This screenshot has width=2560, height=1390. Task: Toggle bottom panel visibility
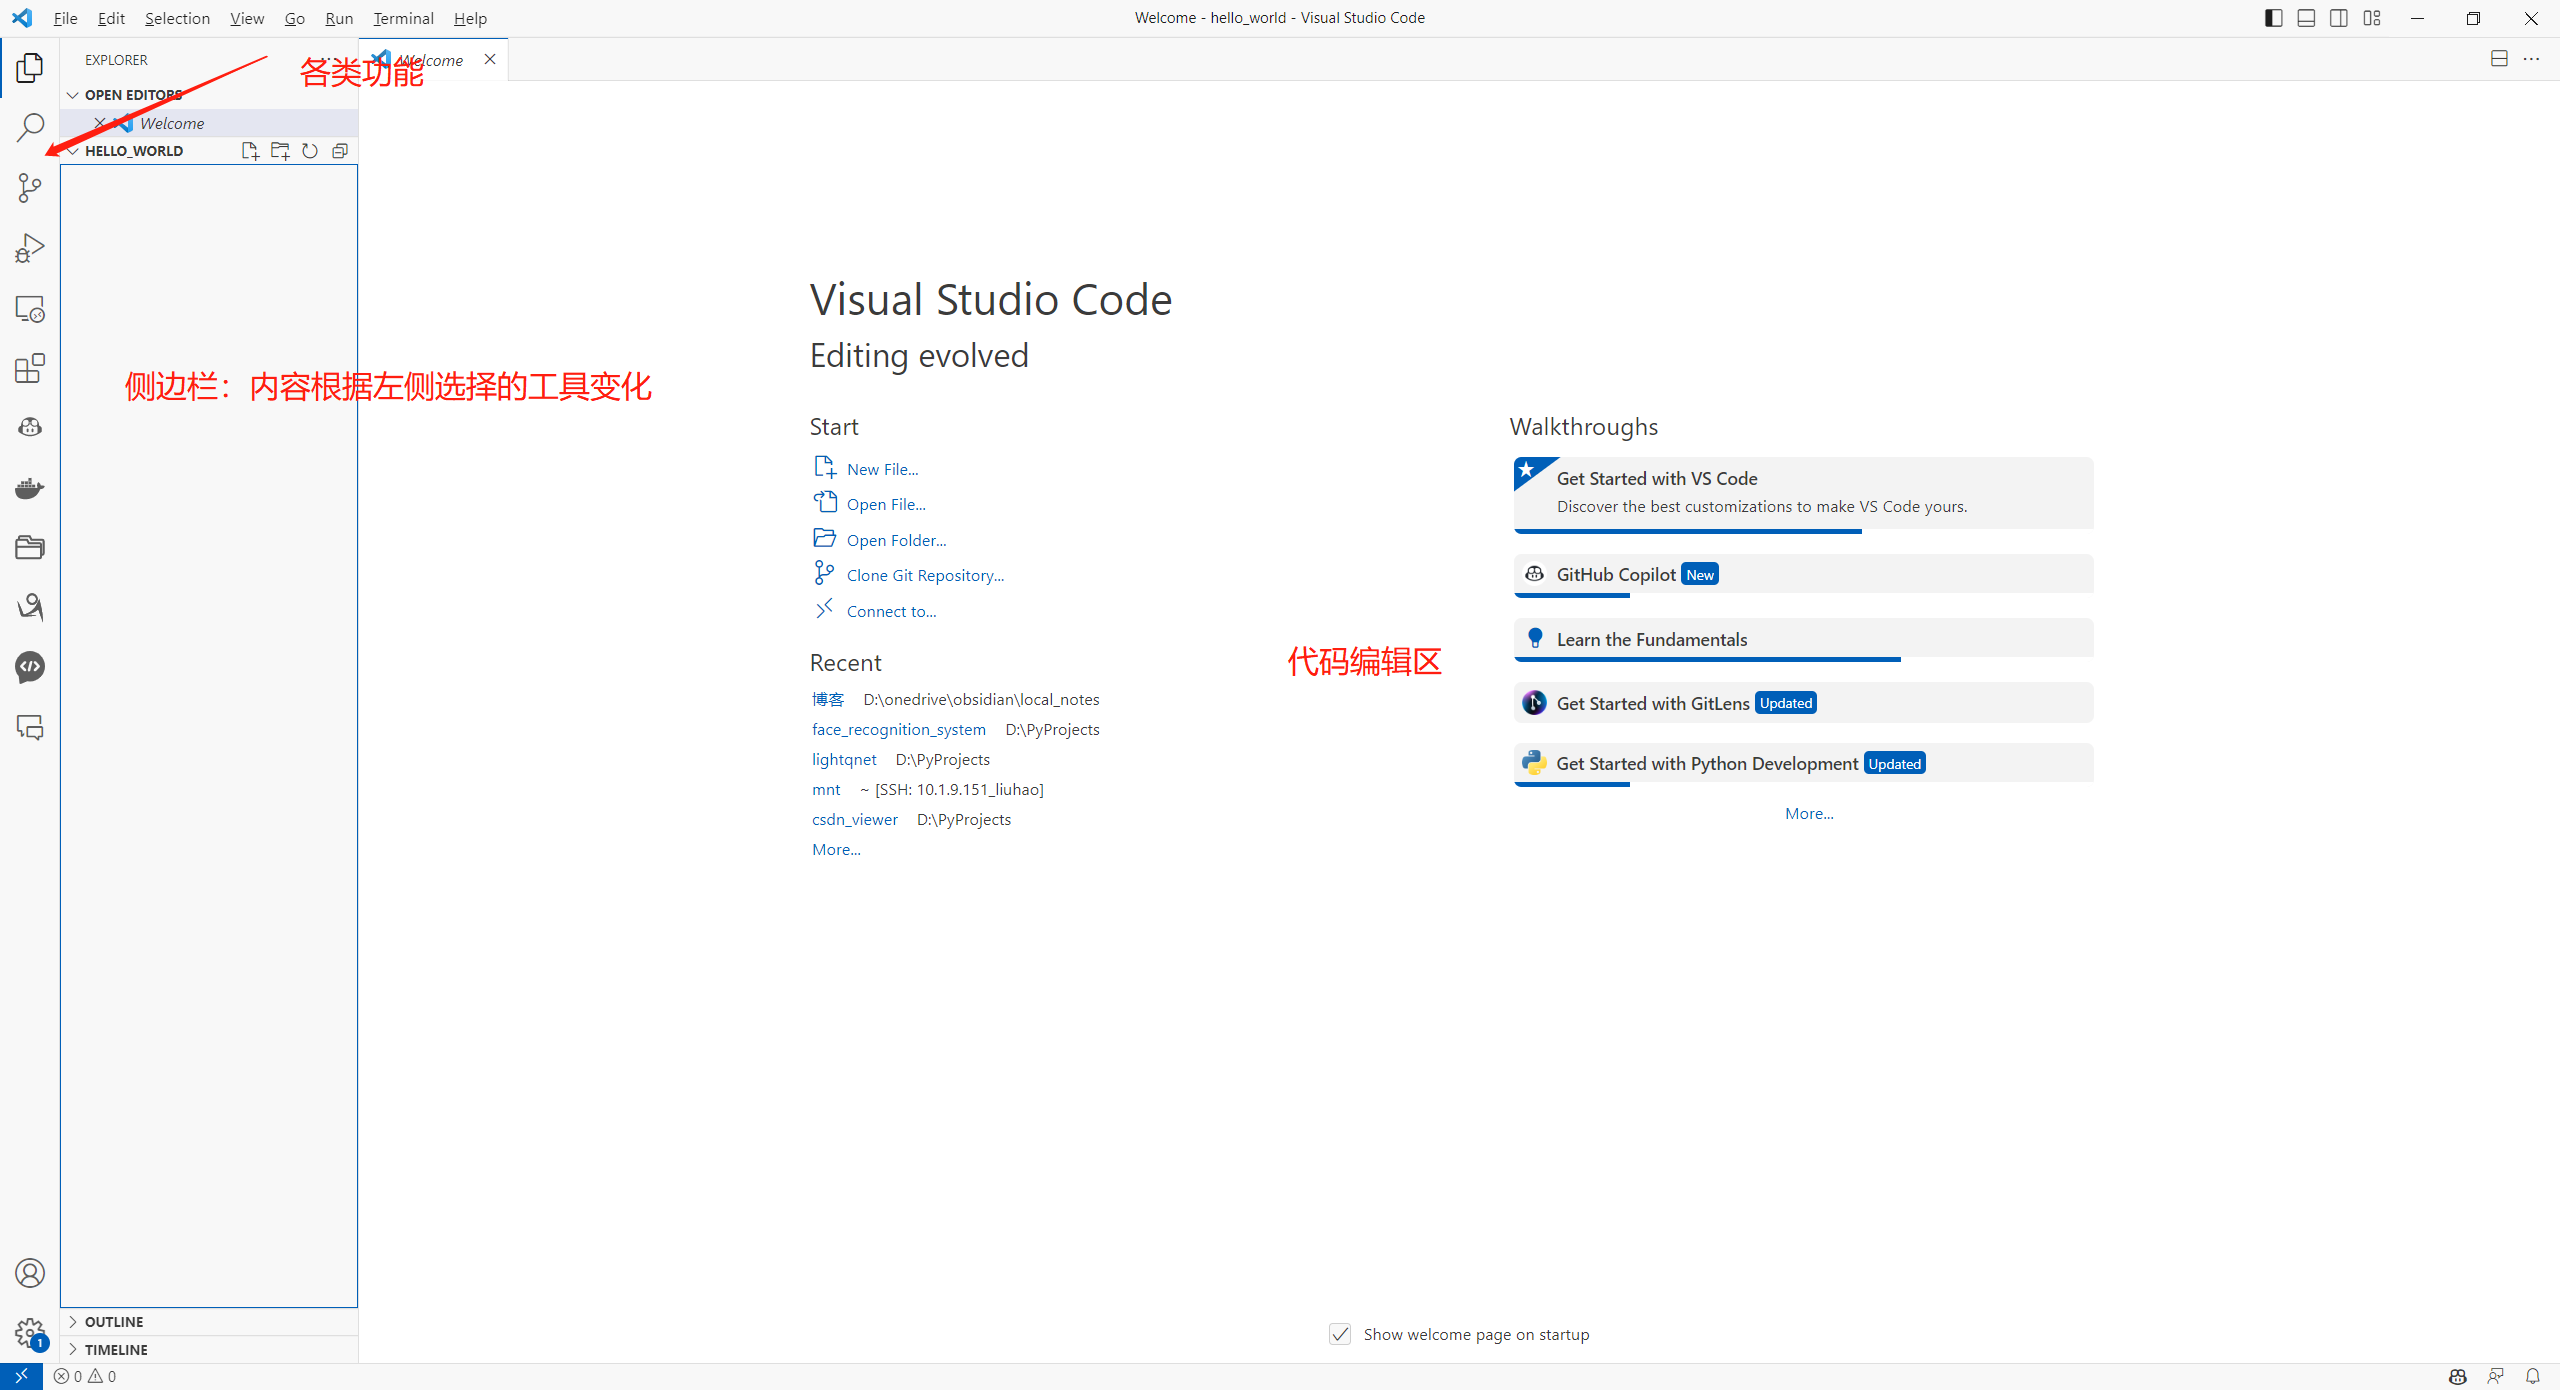click(x=2306, y=18)
